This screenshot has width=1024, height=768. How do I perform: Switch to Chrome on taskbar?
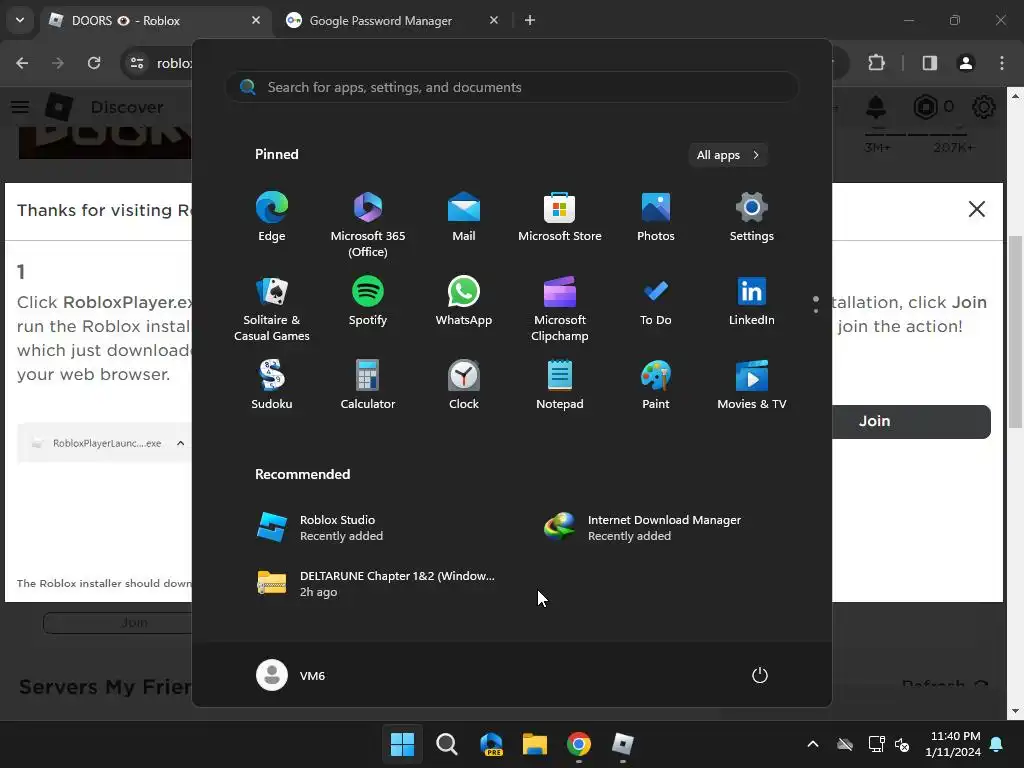(579, 744)
